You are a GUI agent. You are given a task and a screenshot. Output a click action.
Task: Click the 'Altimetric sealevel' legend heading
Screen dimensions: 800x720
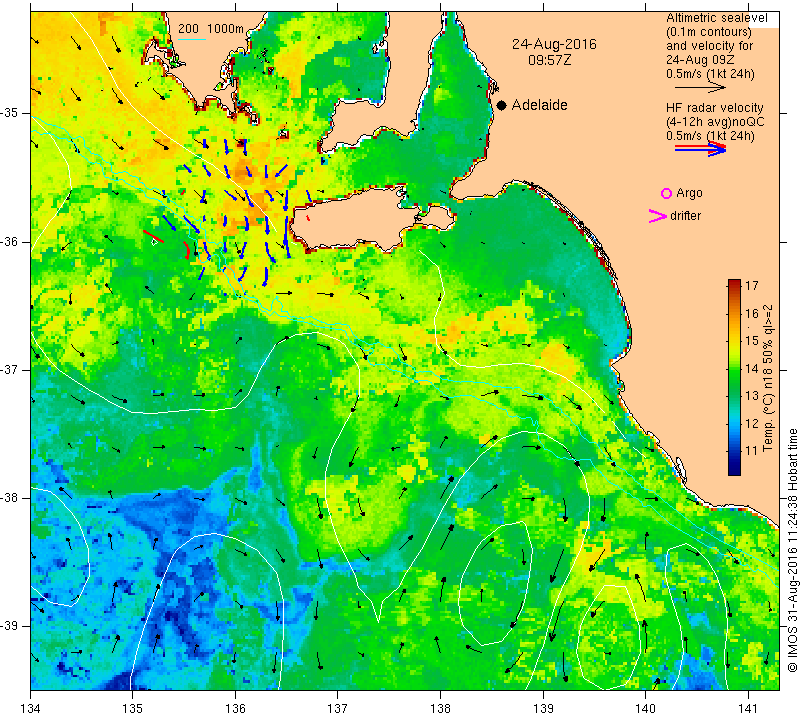click(716, 18)
